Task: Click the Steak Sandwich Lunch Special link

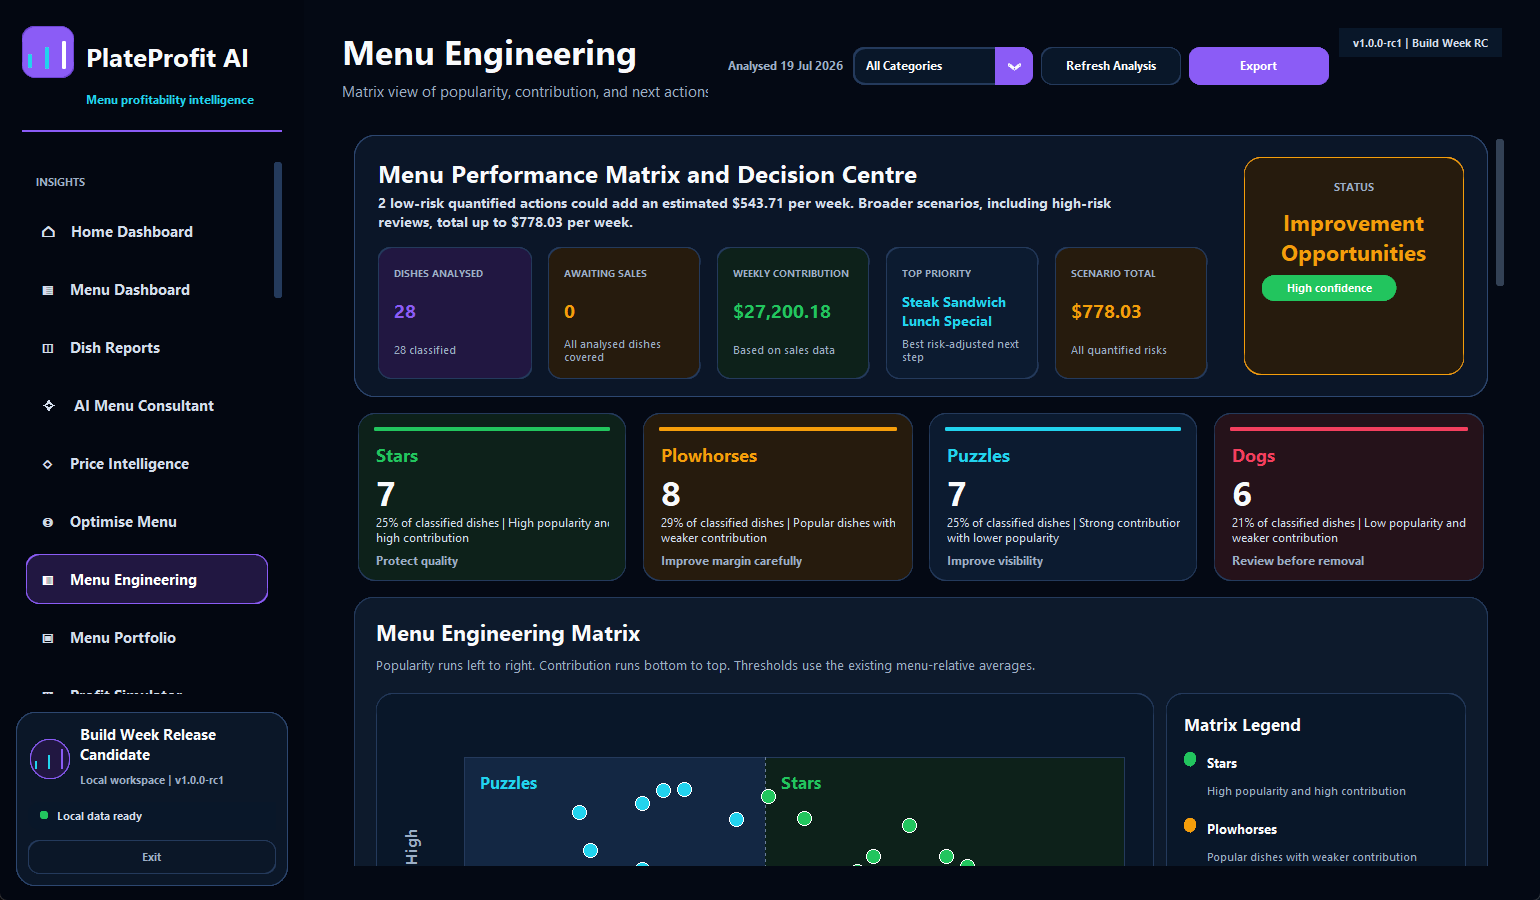Action: tap(954, 312)
